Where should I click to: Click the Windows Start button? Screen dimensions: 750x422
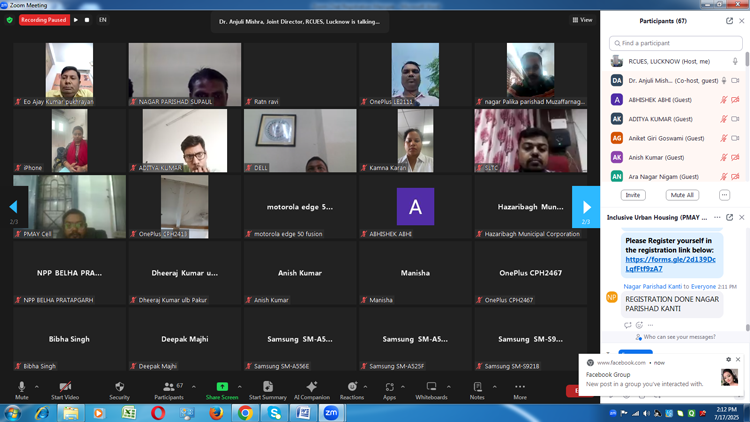(x=12, y=413)
